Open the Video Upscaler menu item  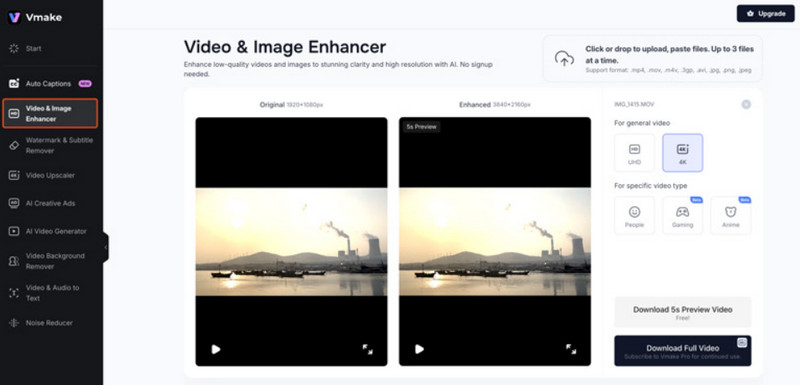pyautogui.click(x=50, y=175)
